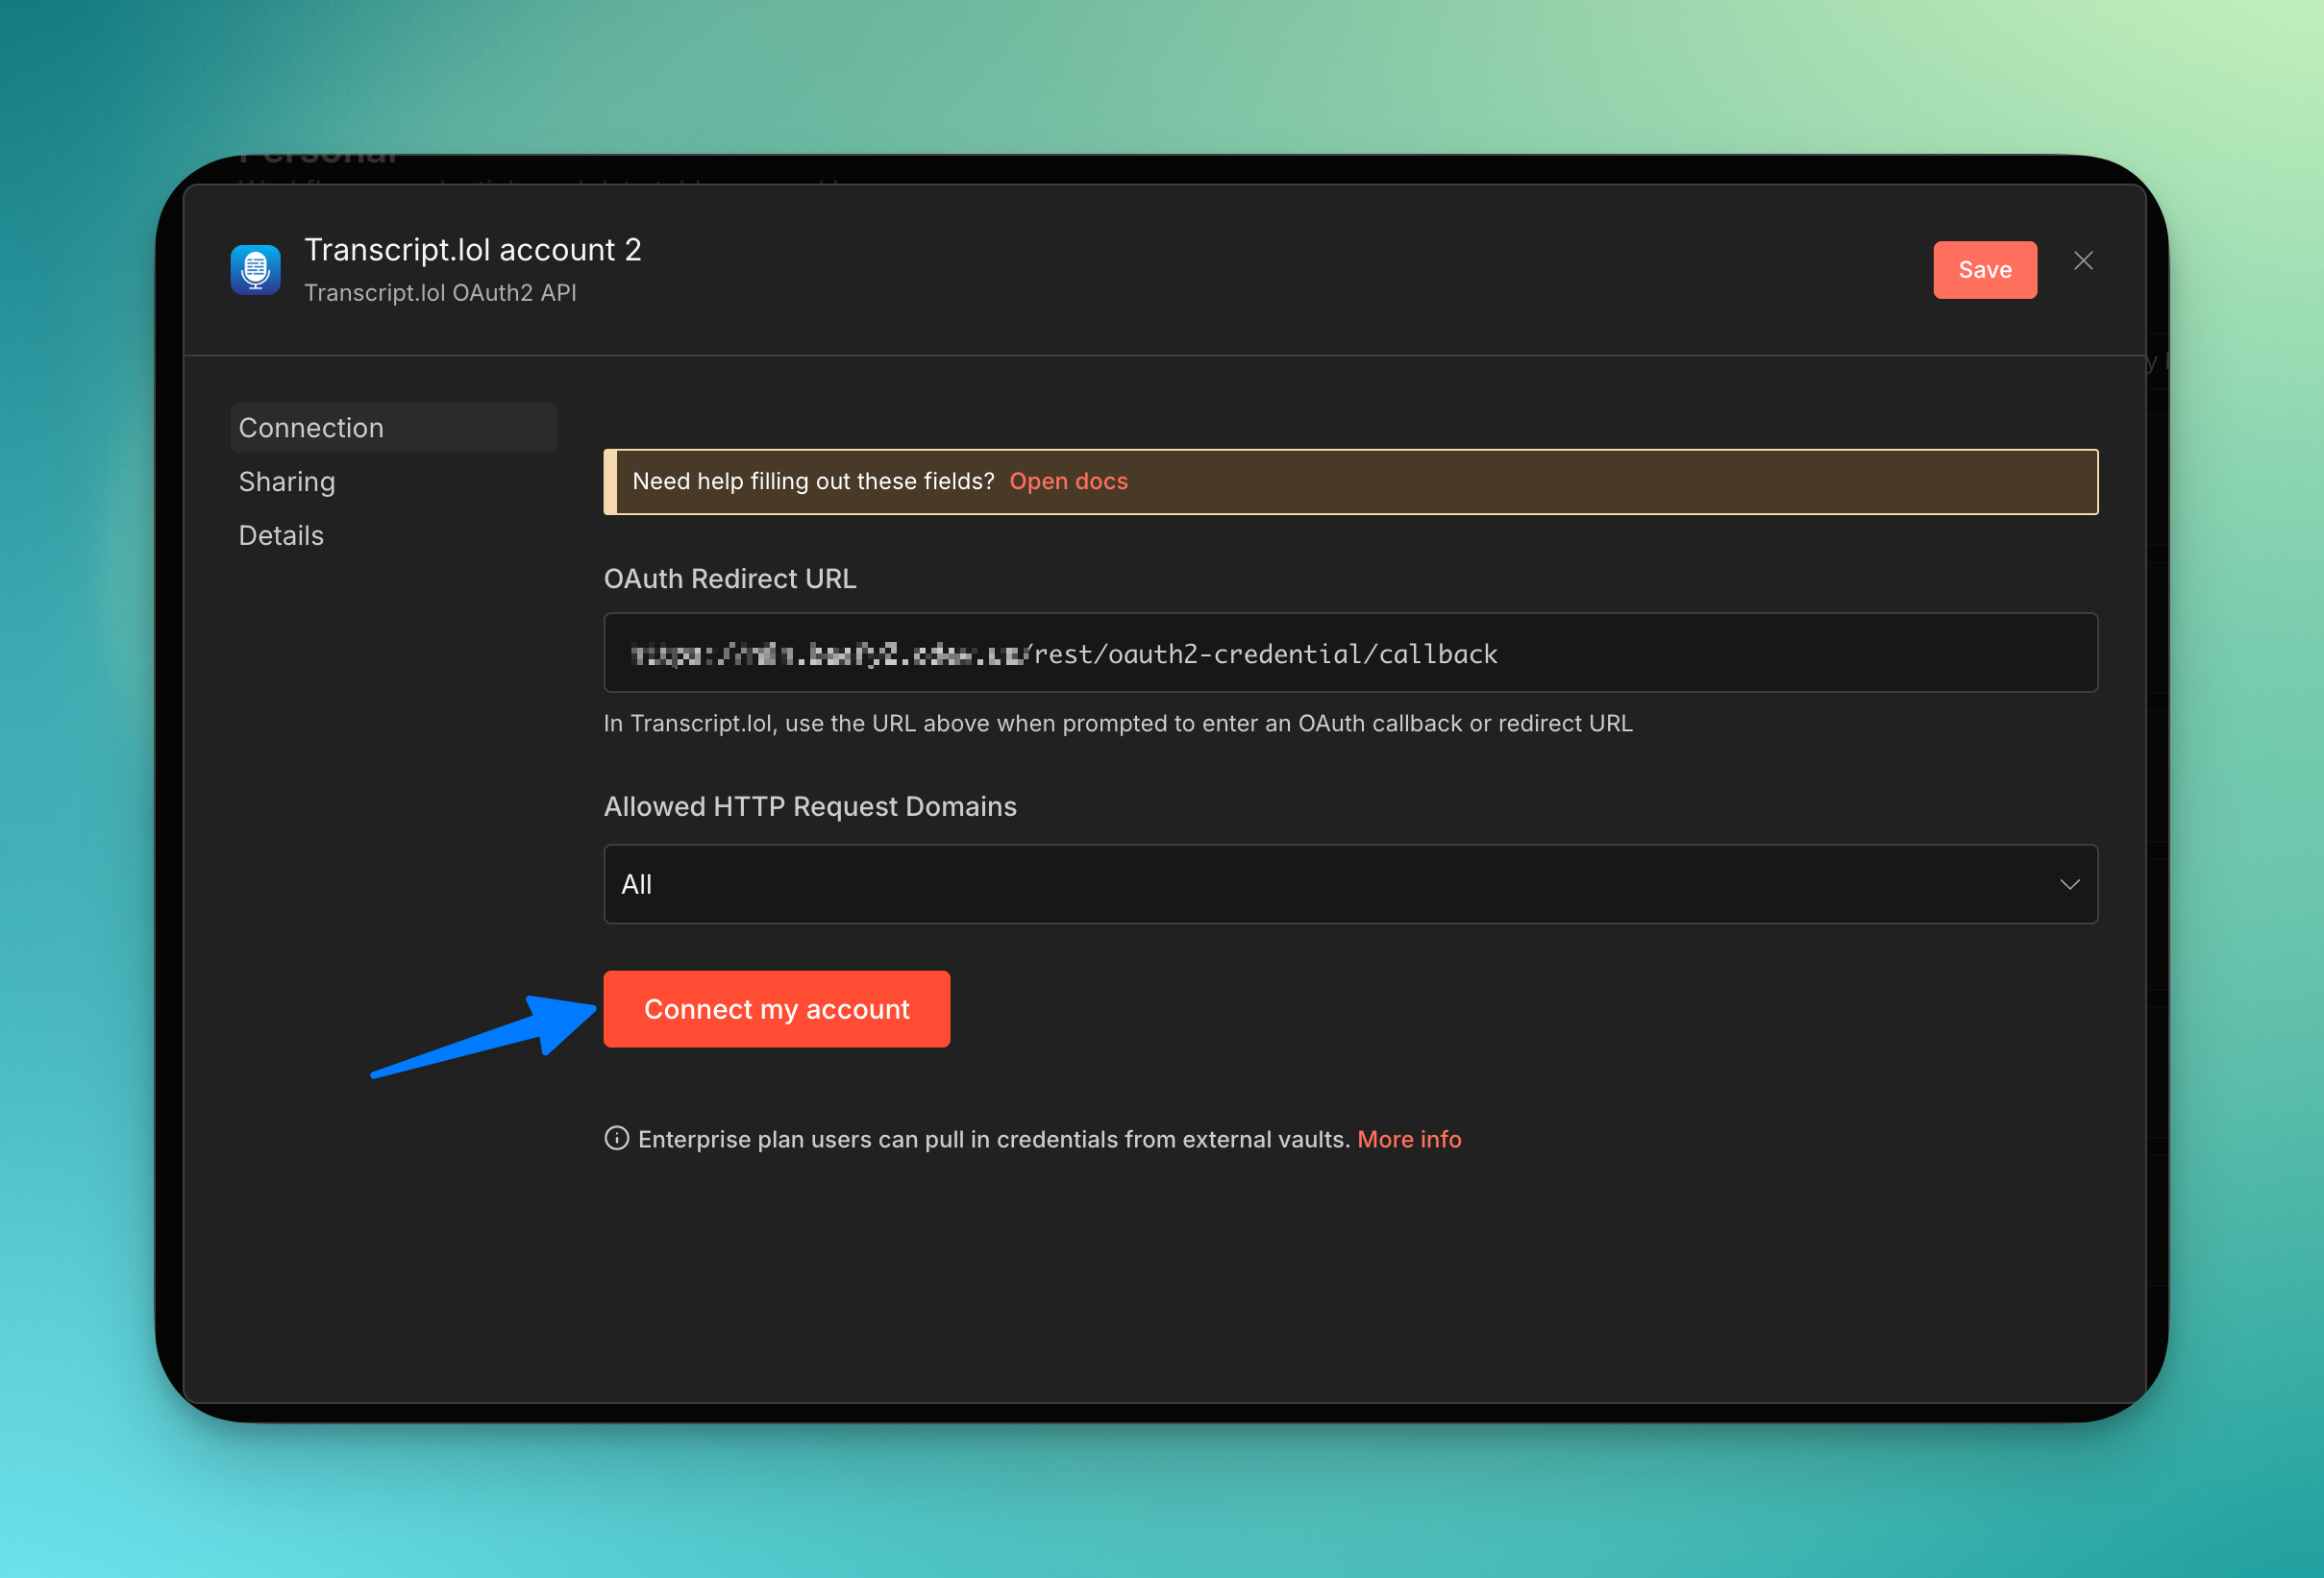Expand the Allowed HTTP Request Domains dropdown
Image resolution: width=2324 pixels, height=1578 pixels.
click(1351, 884)
